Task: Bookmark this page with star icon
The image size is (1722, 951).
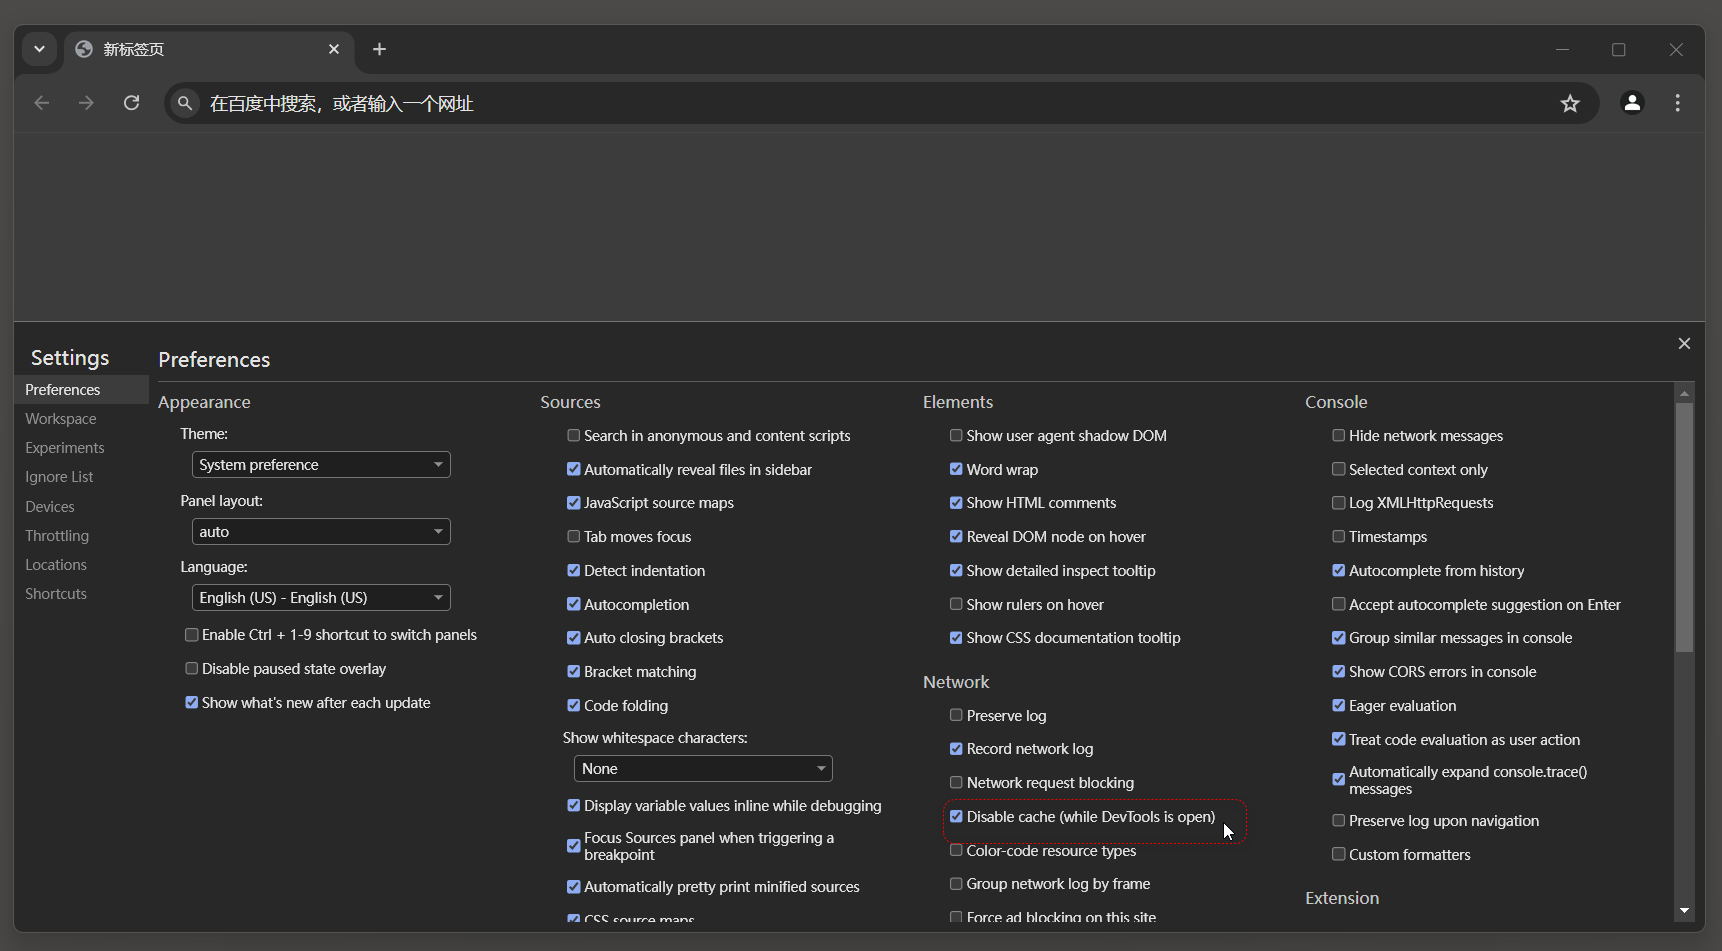Action: 1570,103
